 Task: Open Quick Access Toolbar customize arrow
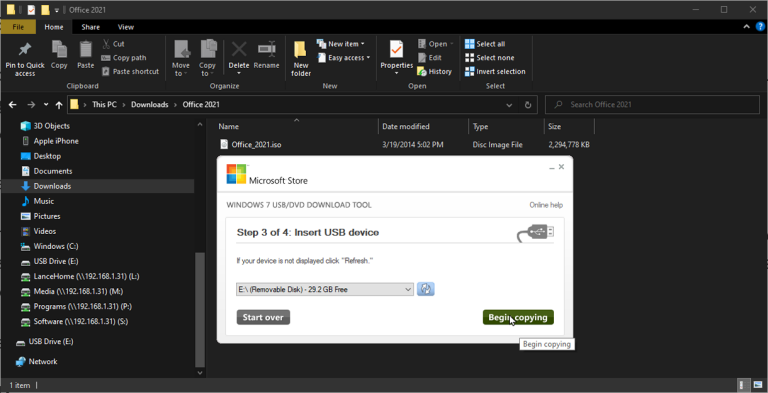tap(57, 10)
